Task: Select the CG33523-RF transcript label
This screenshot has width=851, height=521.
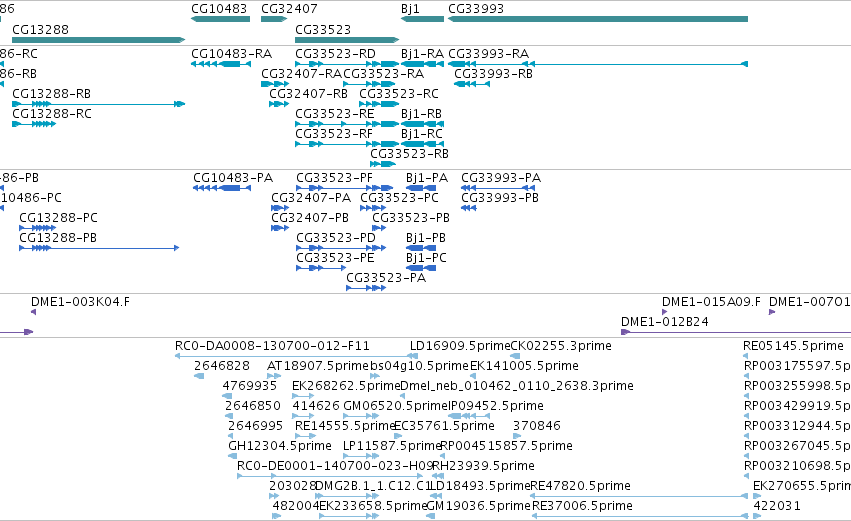Action: tap(334, 134)
